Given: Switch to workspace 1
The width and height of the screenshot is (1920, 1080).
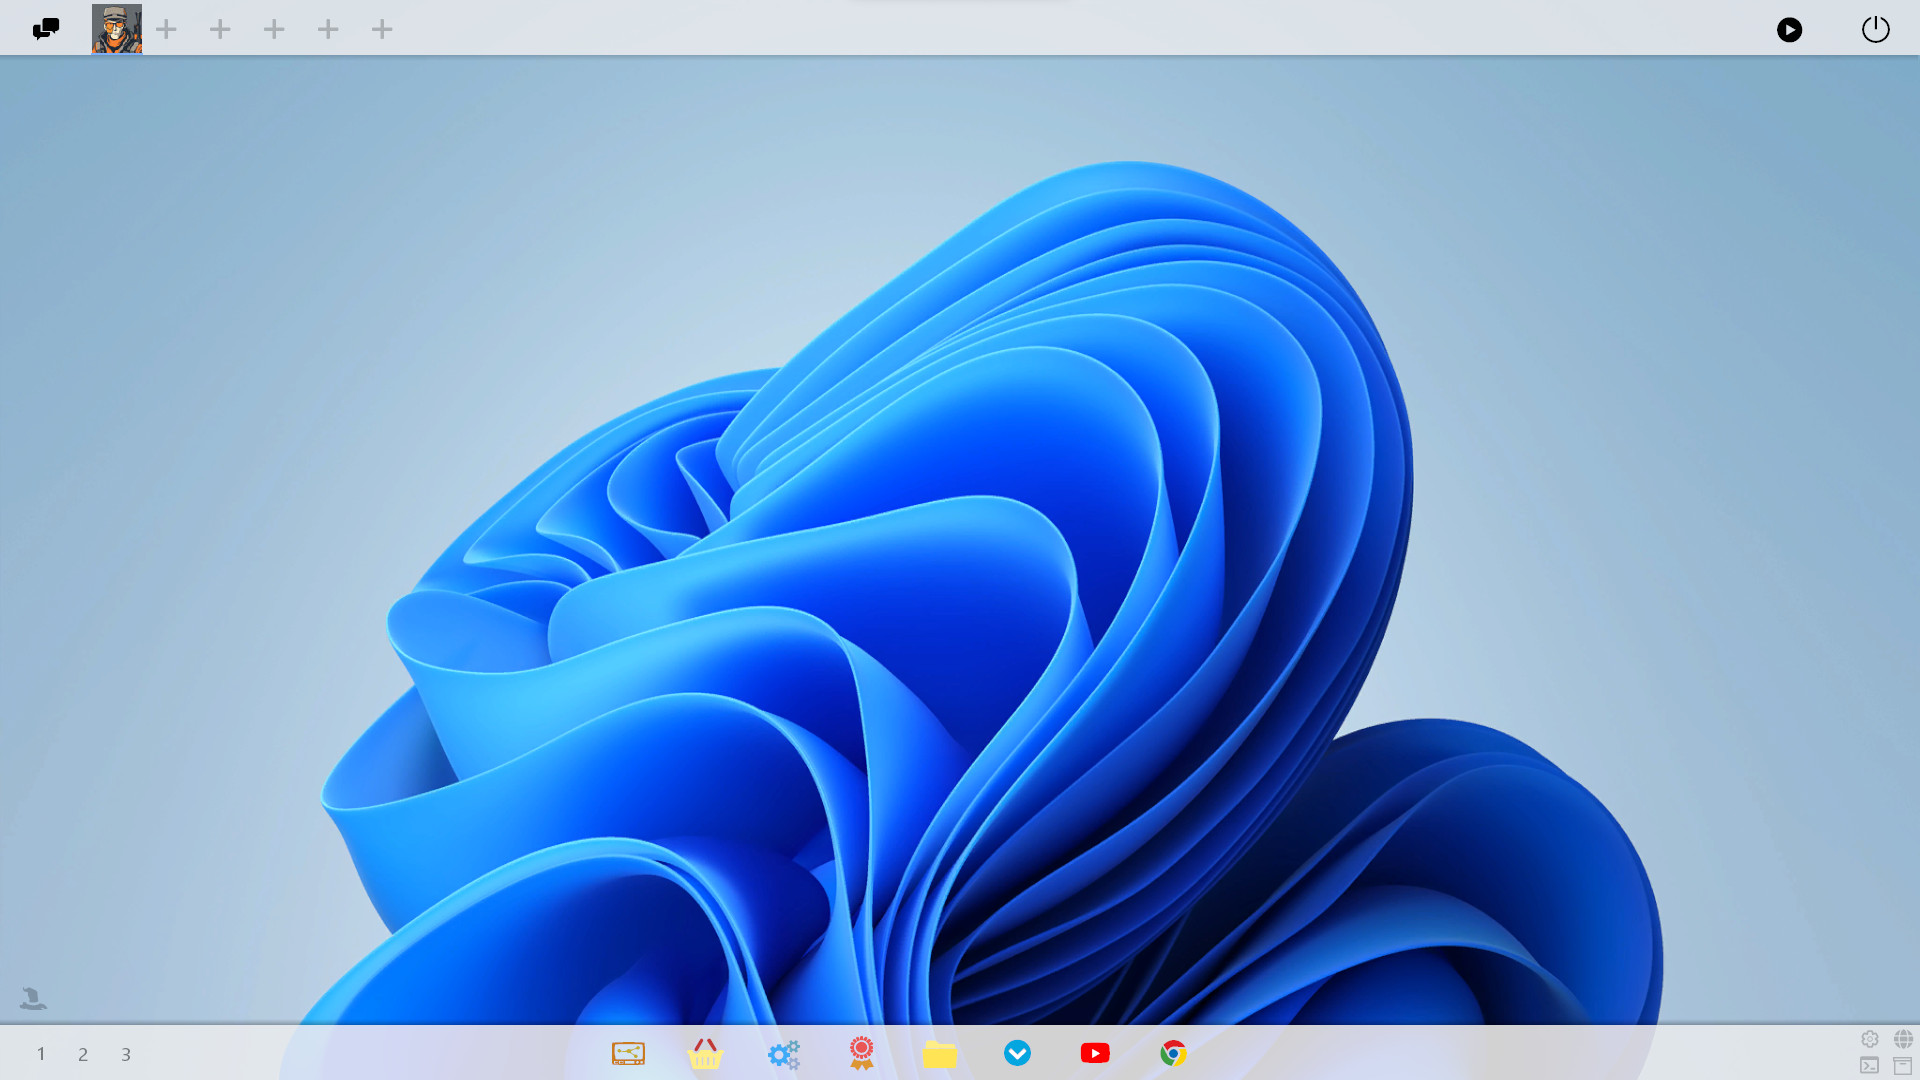Looking at the screenshot, I should 41,1054.
